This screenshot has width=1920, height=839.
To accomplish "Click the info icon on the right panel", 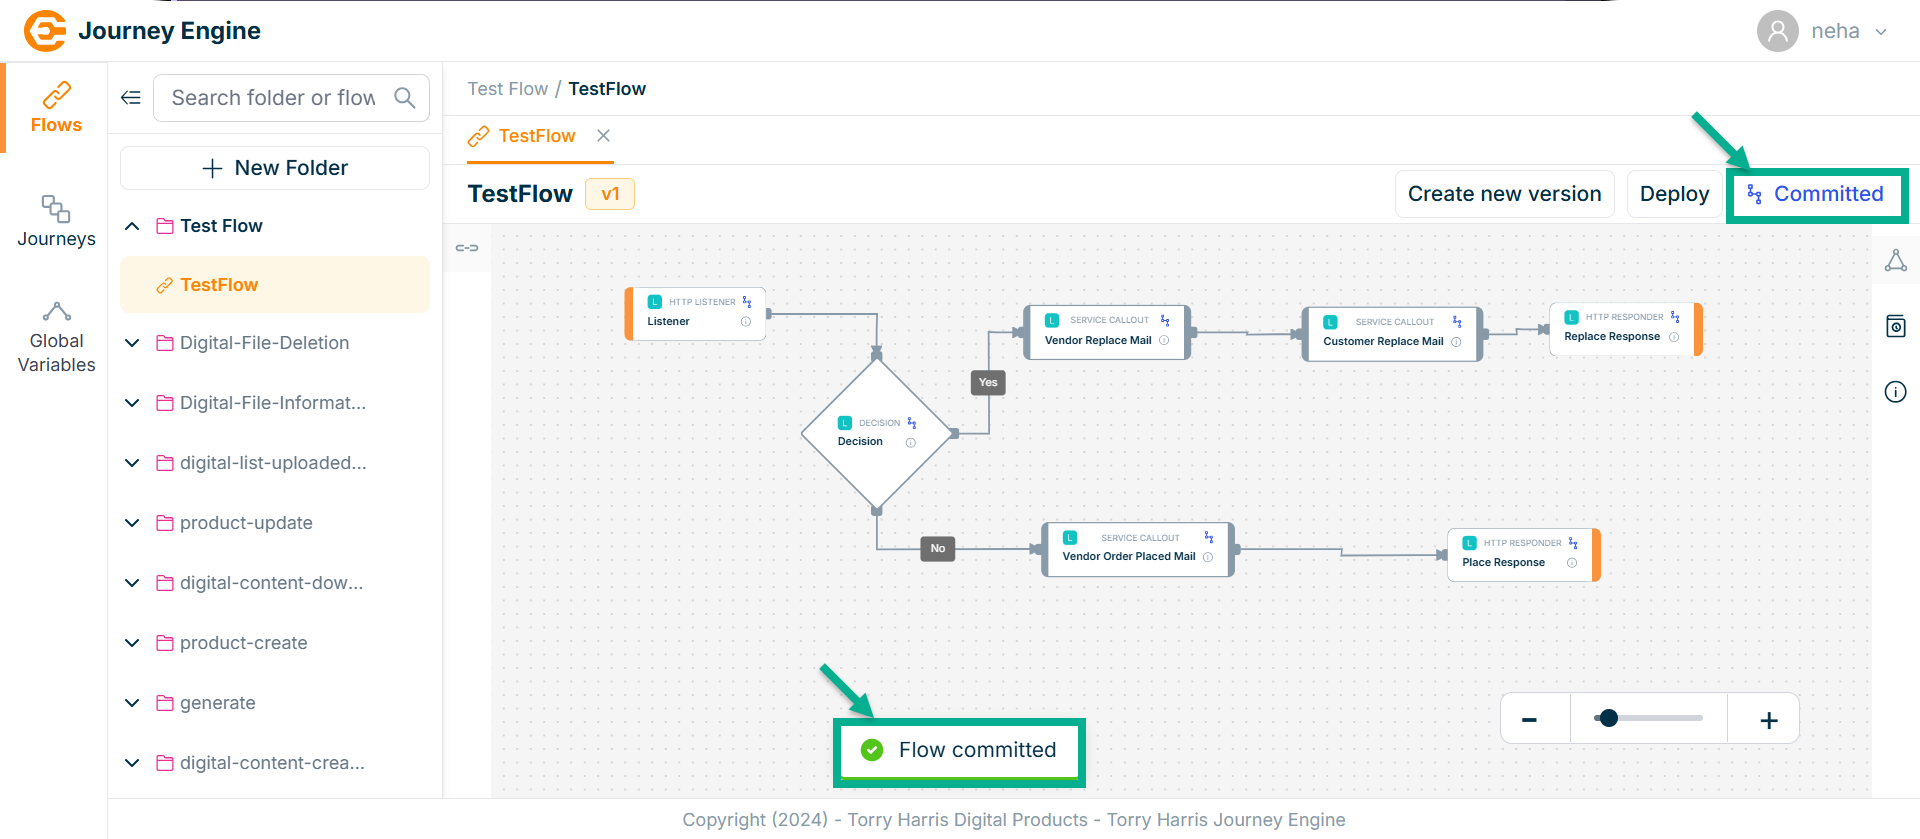I will click(x=1895, y=392).
